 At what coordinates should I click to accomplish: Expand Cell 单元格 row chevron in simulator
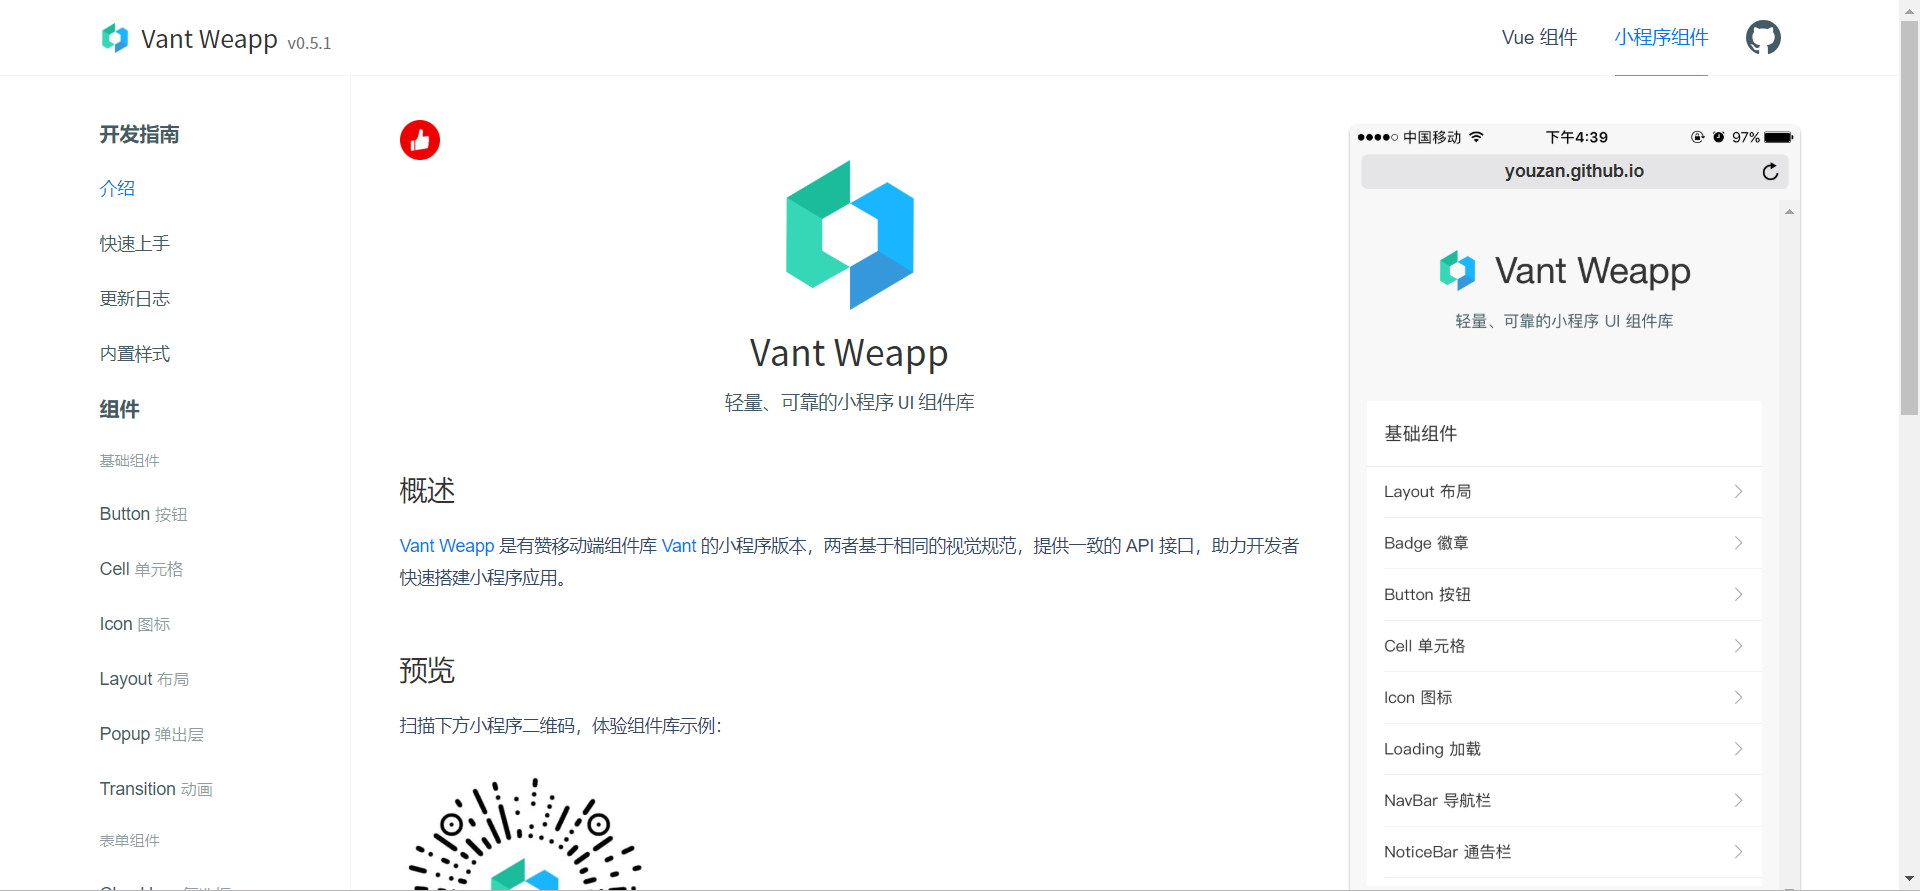point(1738,646)
